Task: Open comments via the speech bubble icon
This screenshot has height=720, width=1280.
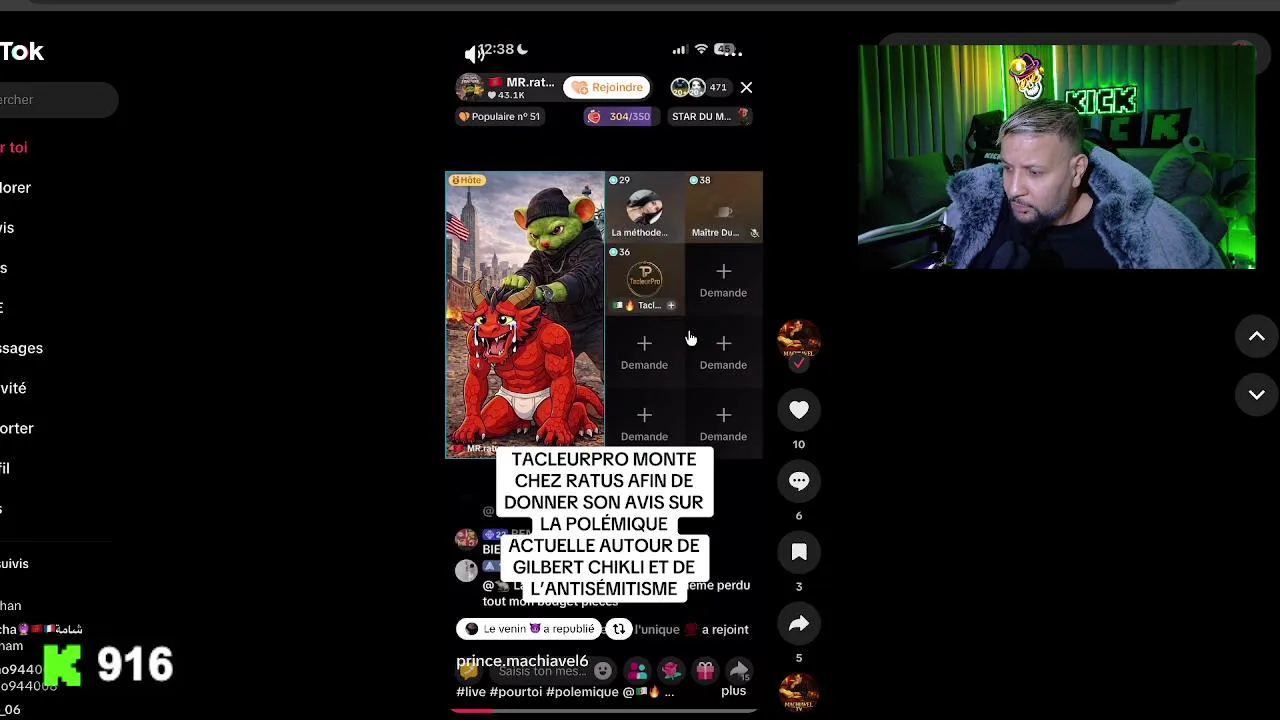Action: (798, 481)
